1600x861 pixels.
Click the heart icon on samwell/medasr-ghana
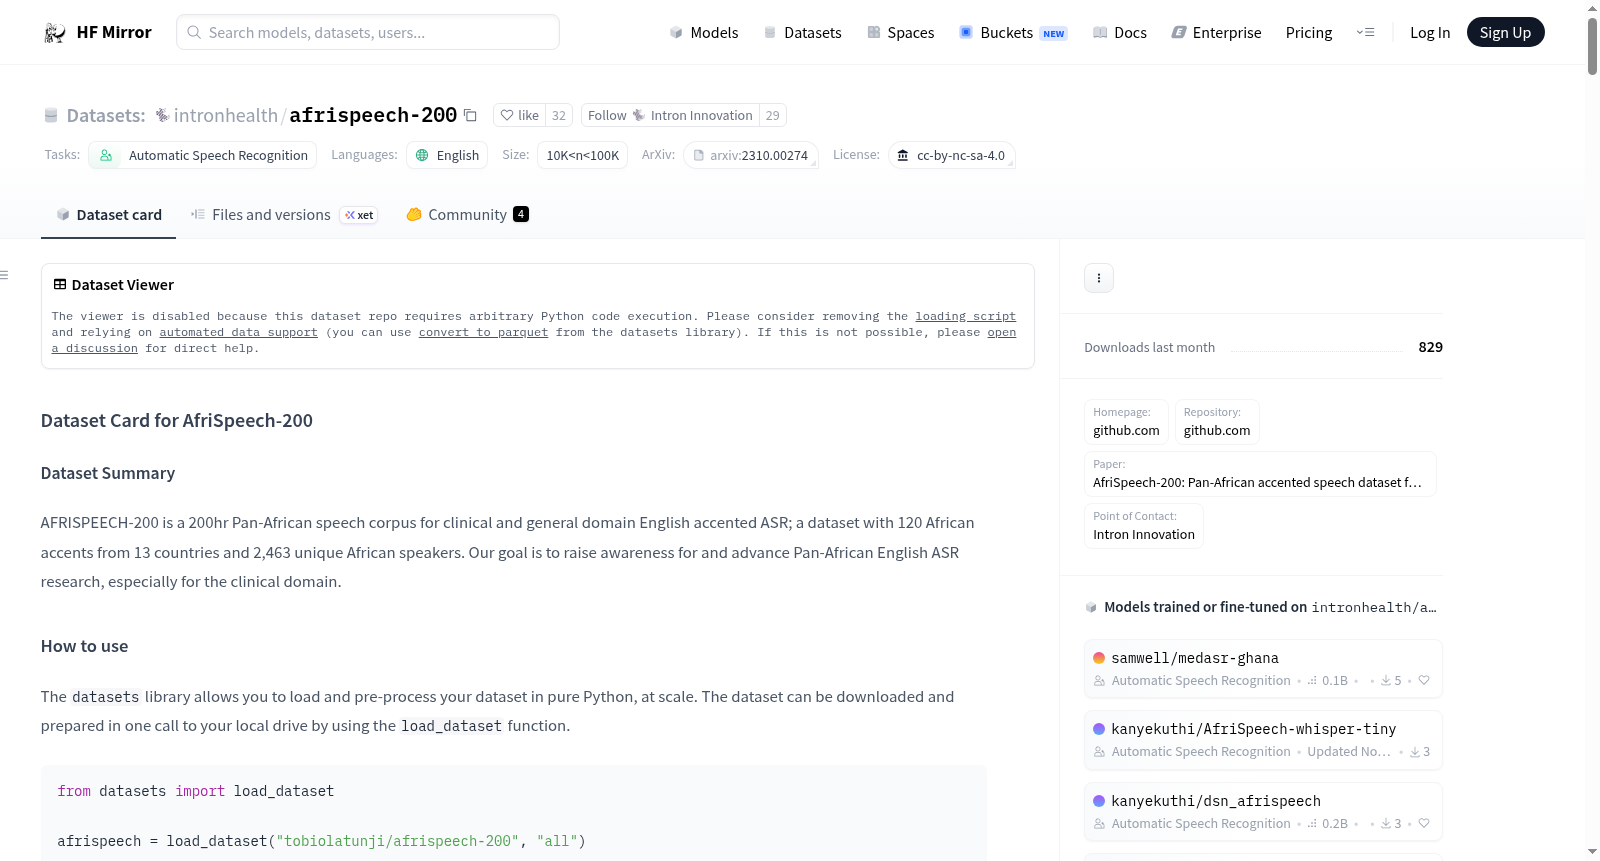click(x=1424, y=681)
